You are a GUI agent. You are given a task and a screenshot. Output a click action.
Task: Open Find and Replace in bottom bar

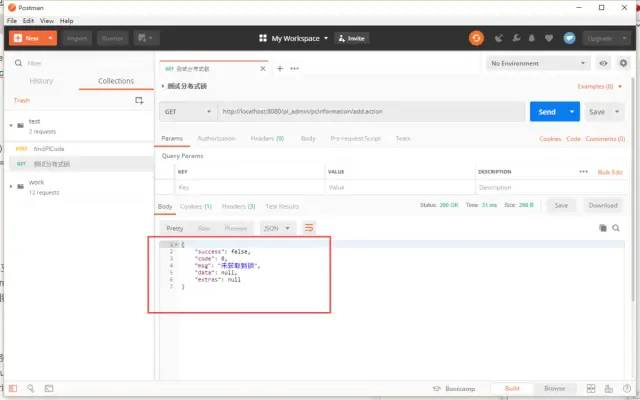point(31,388)
